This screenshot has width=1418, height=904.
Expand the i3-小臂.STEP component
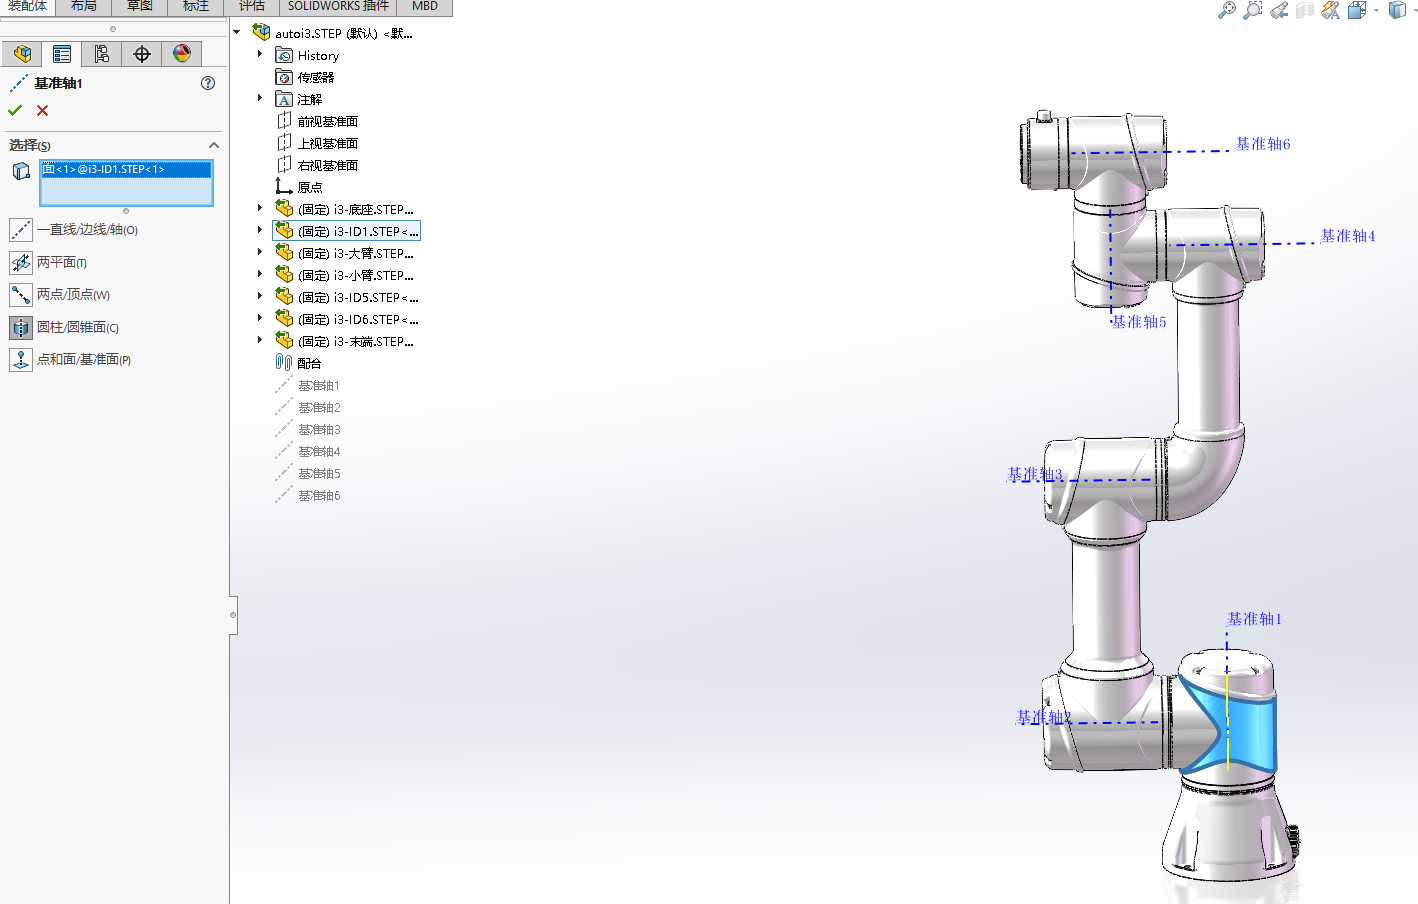260,275
